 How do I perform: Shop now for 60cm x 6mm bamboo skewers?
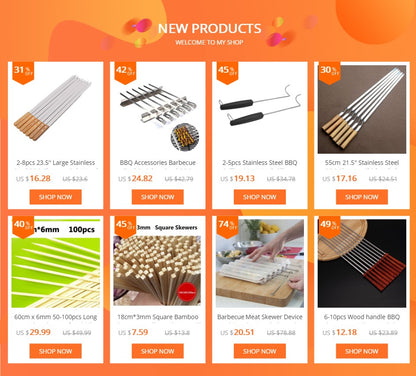[55, 351]
